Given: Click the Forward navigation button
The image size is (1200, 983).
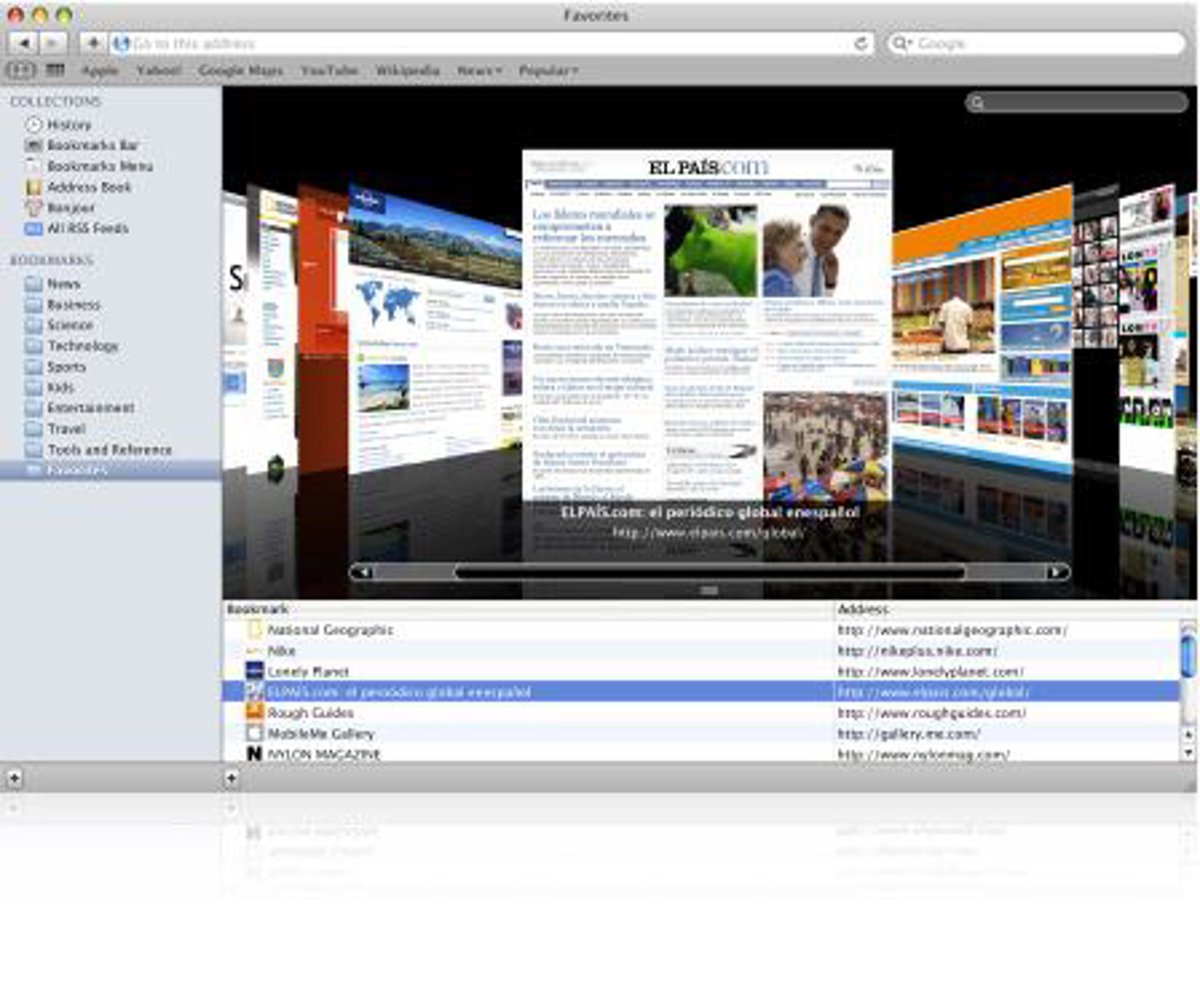Looking at the screenshot, I should point(53,43).
